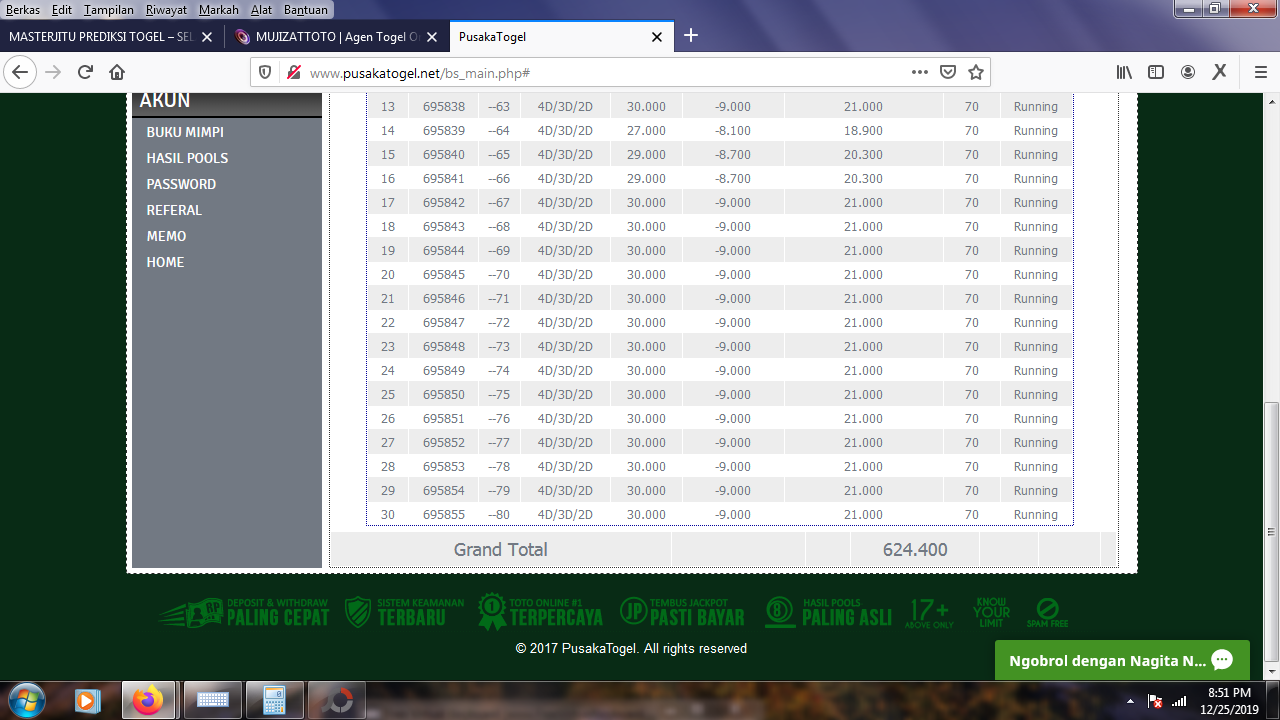Viewport: 1280px width, 720px height.
Task: Toggle the sidebar view icon
Action: (x=1156, y=72)
